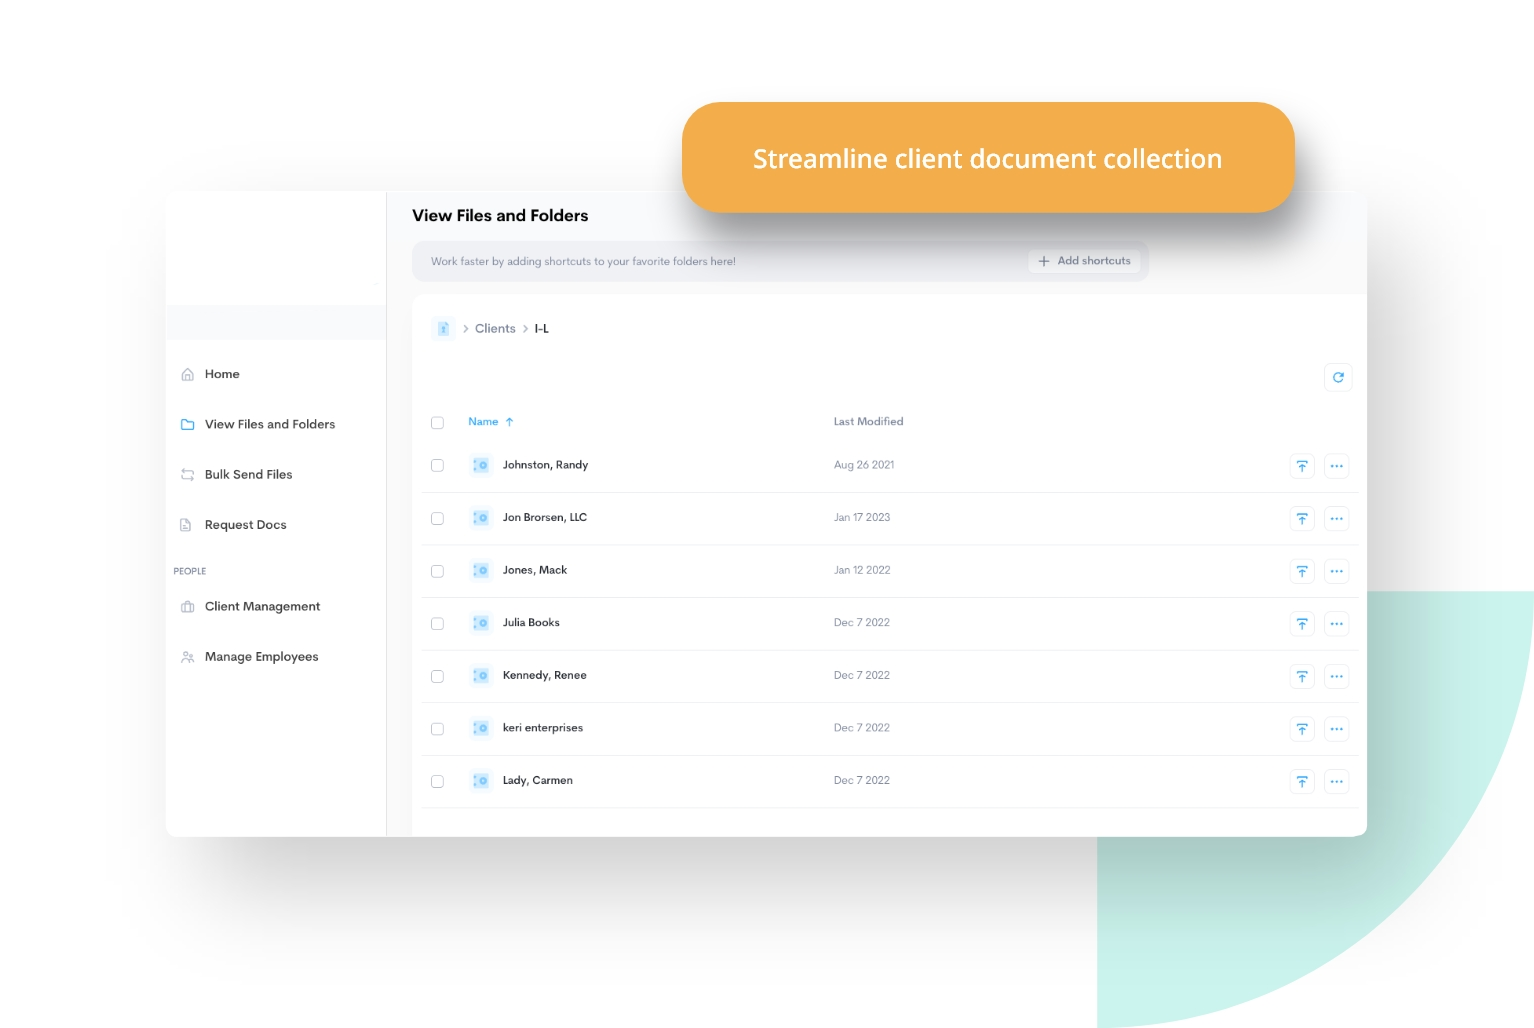Viewport: 1534px width, 1028px height.
Task: Open more options menu for Jones, Mack
Action: [x=1336, y=571]
